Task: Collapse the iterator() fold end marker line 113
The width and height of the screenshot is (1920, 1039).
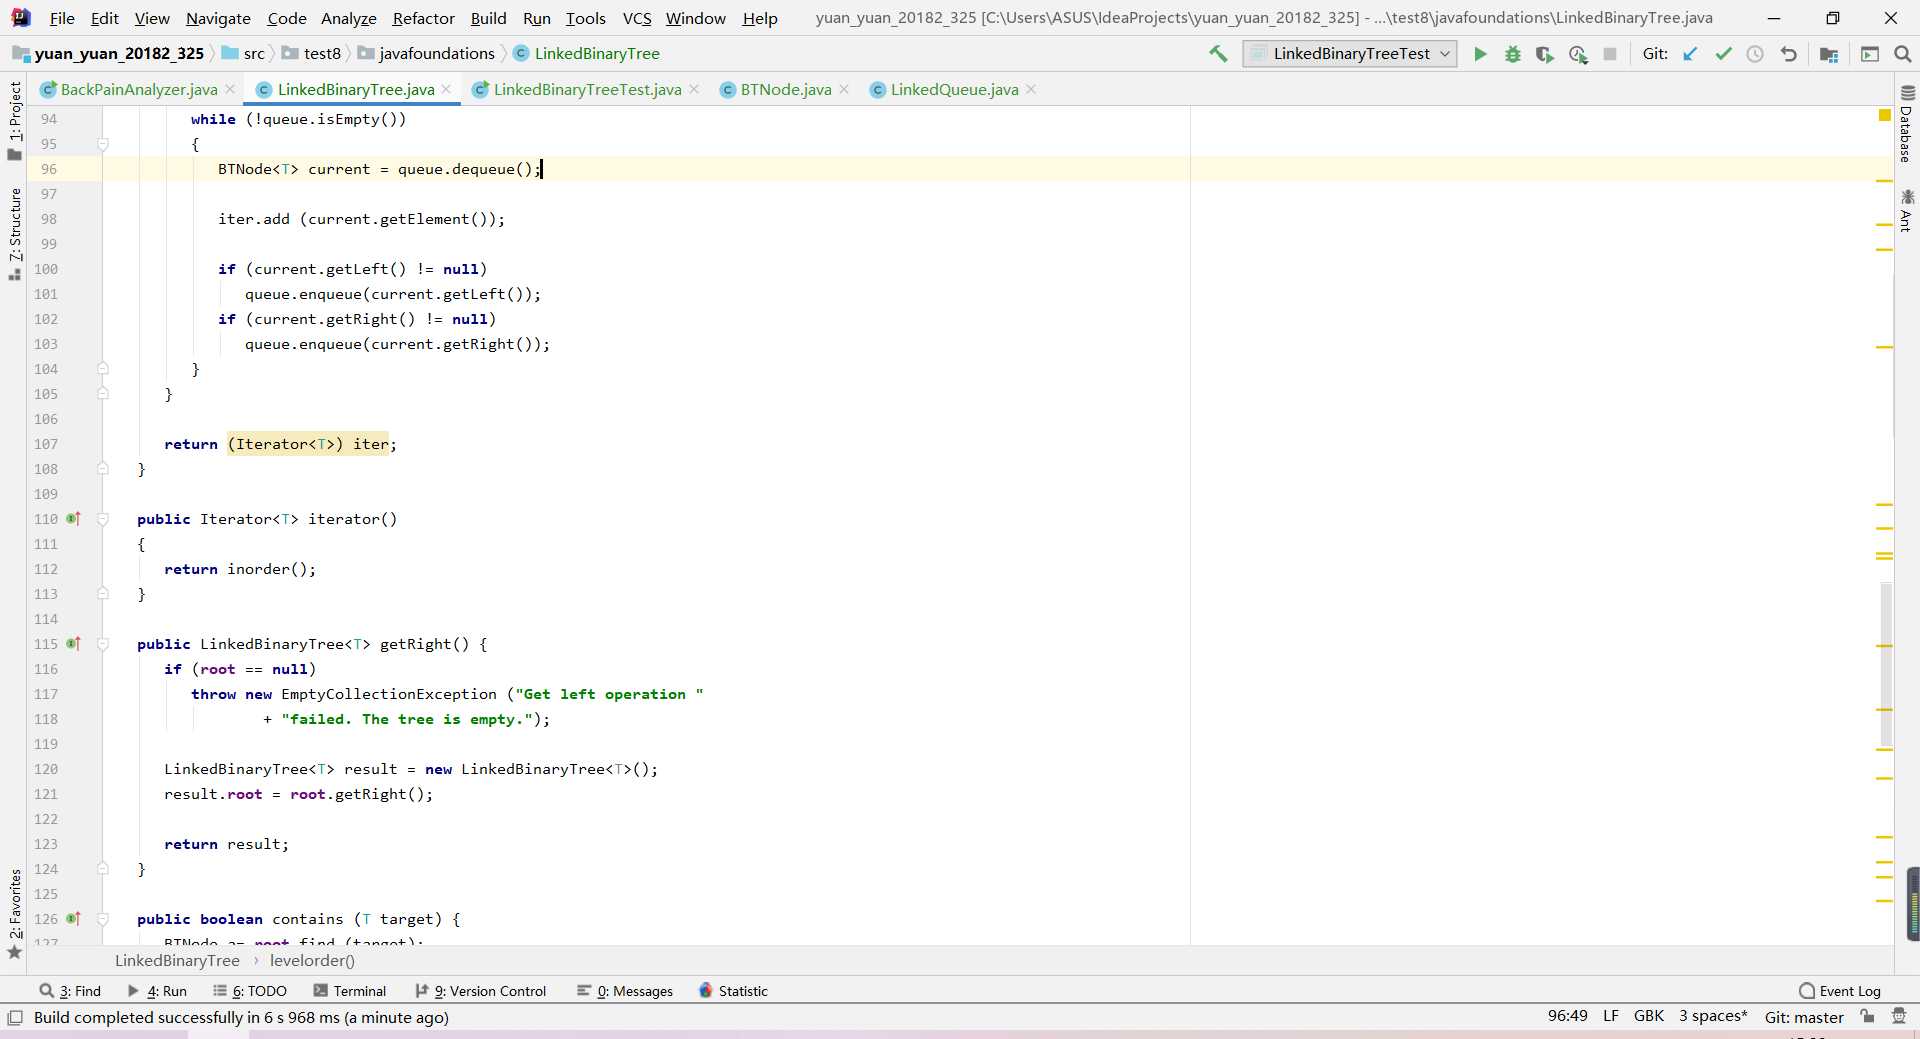Action: [x=103, y=594]
